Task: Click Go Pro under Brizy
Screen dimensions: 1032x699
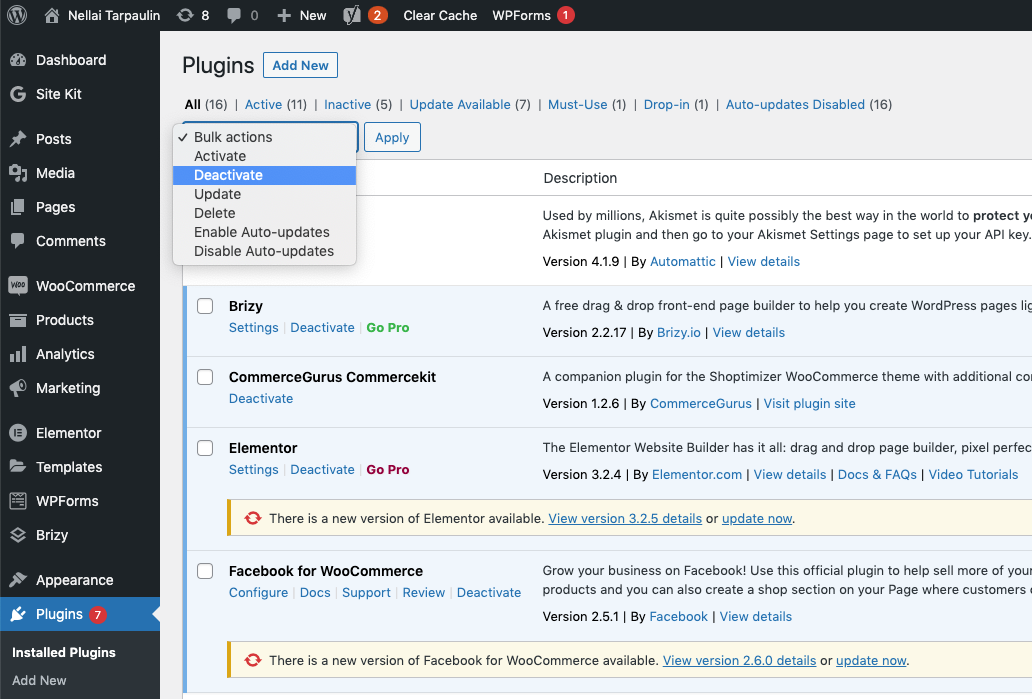Action: (x=388, y=328)
